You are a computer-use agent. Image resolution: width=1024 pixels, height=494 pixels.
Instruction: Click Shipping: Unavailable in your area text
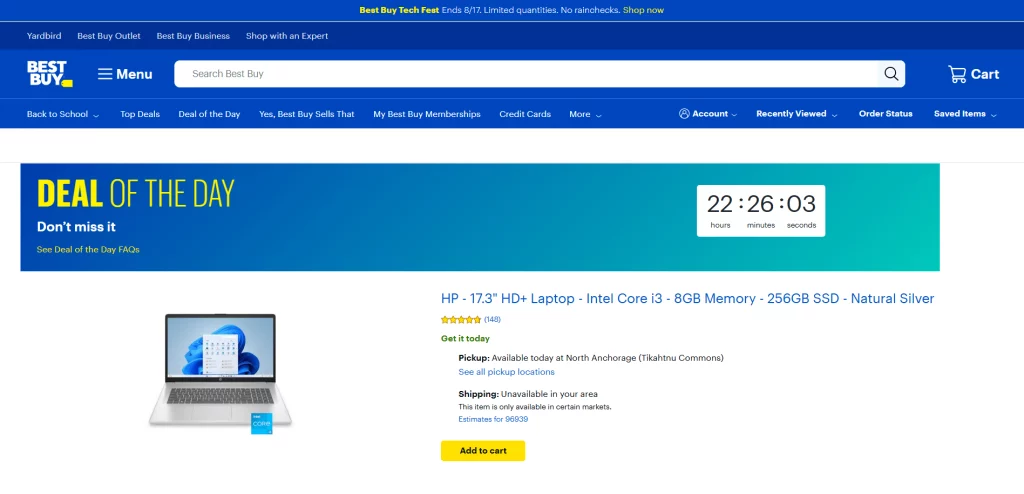(x=528, y=394)
